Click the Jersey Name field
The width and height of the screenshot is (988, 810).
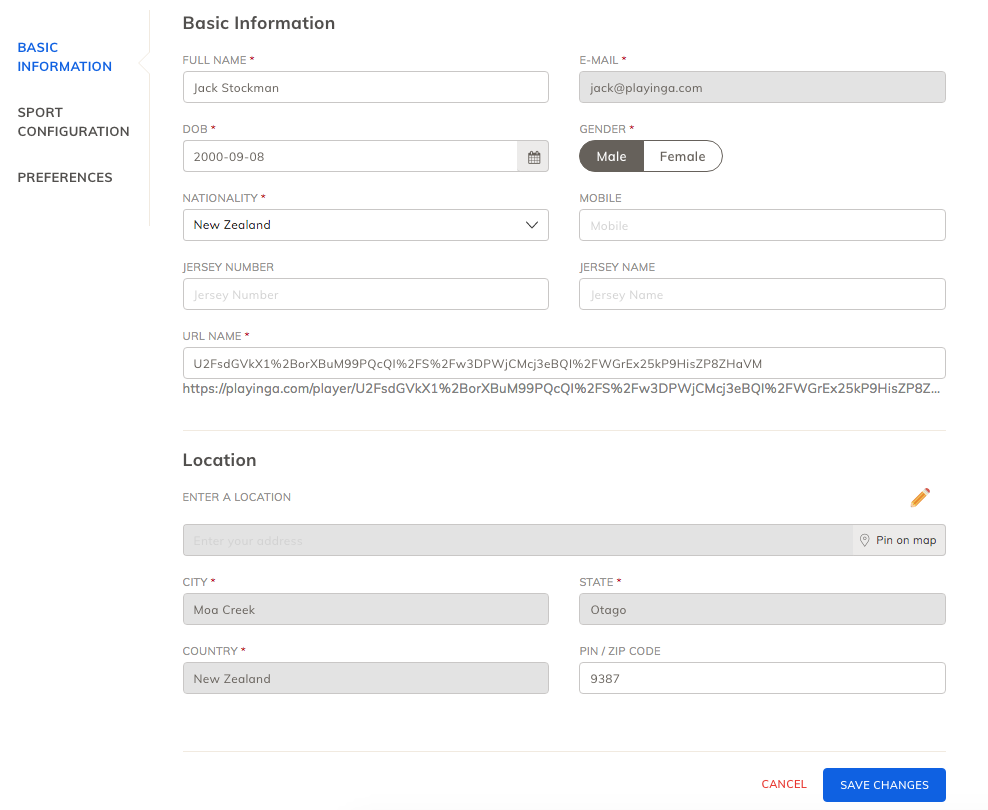pyautogui.click(x=762, y=294)
